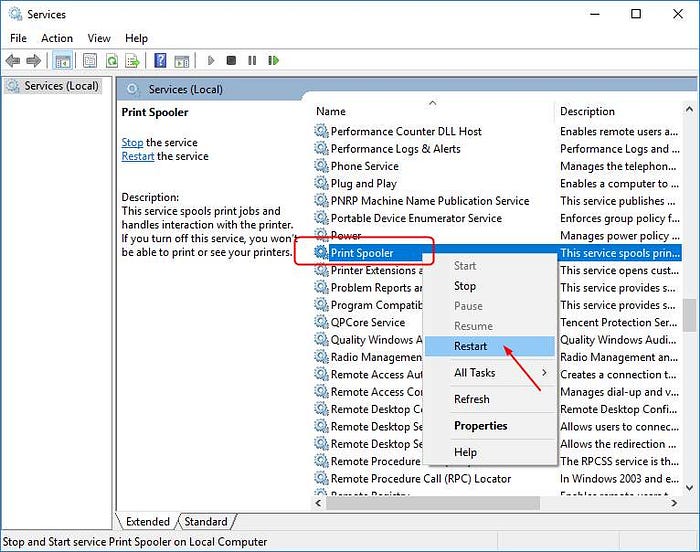
Task: Click 'Manages the telephon...' description cell
Action: [x=618, y=166]
